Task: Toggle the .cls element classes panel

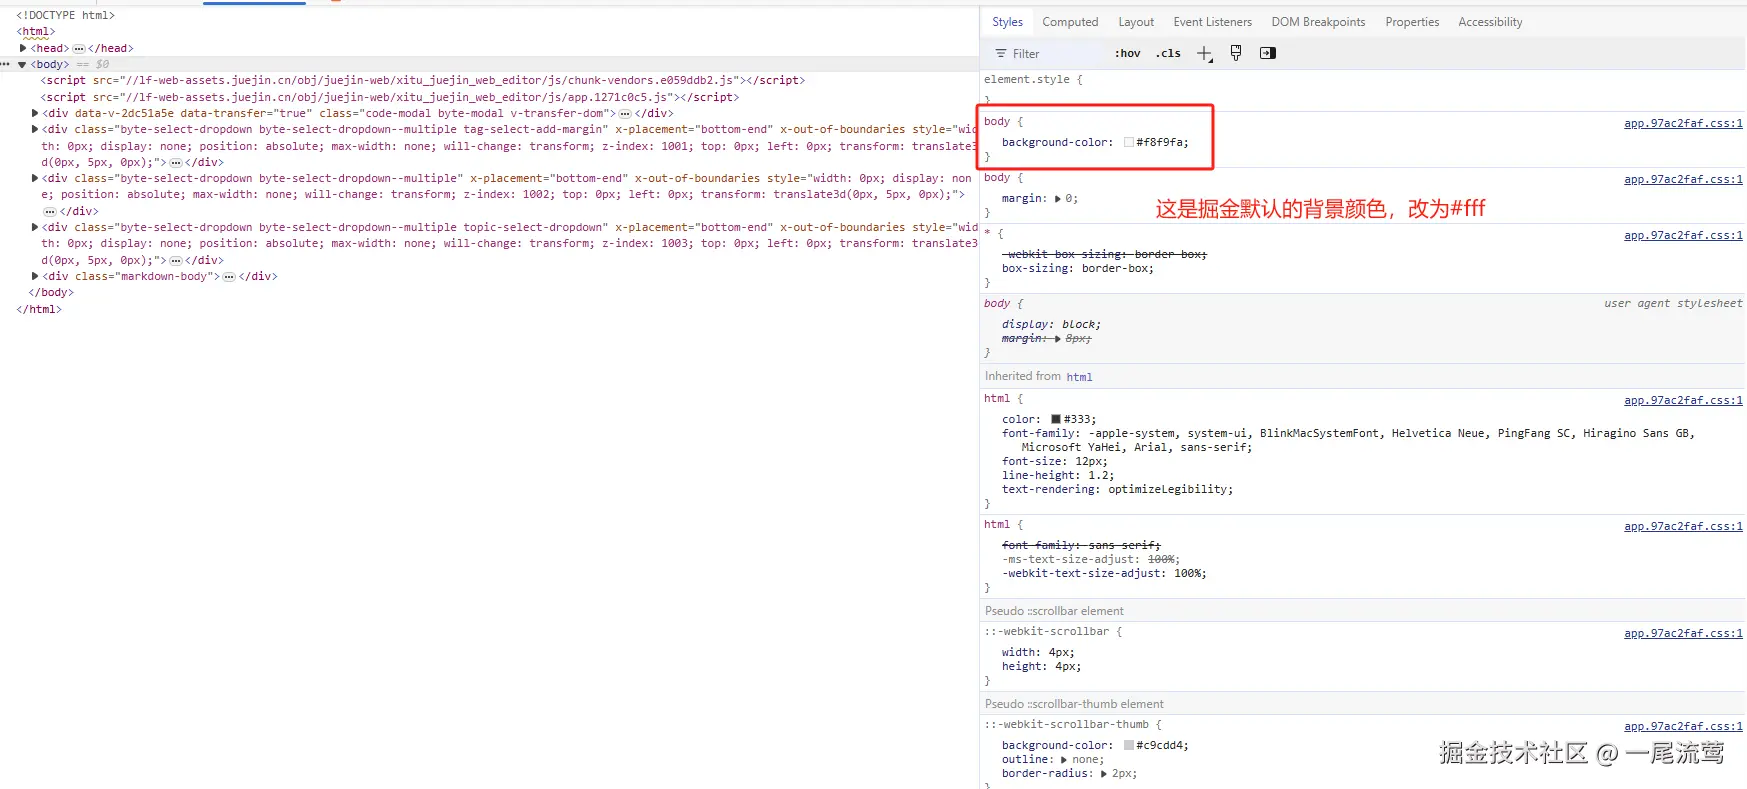Action: click(x=1168, y=54)
